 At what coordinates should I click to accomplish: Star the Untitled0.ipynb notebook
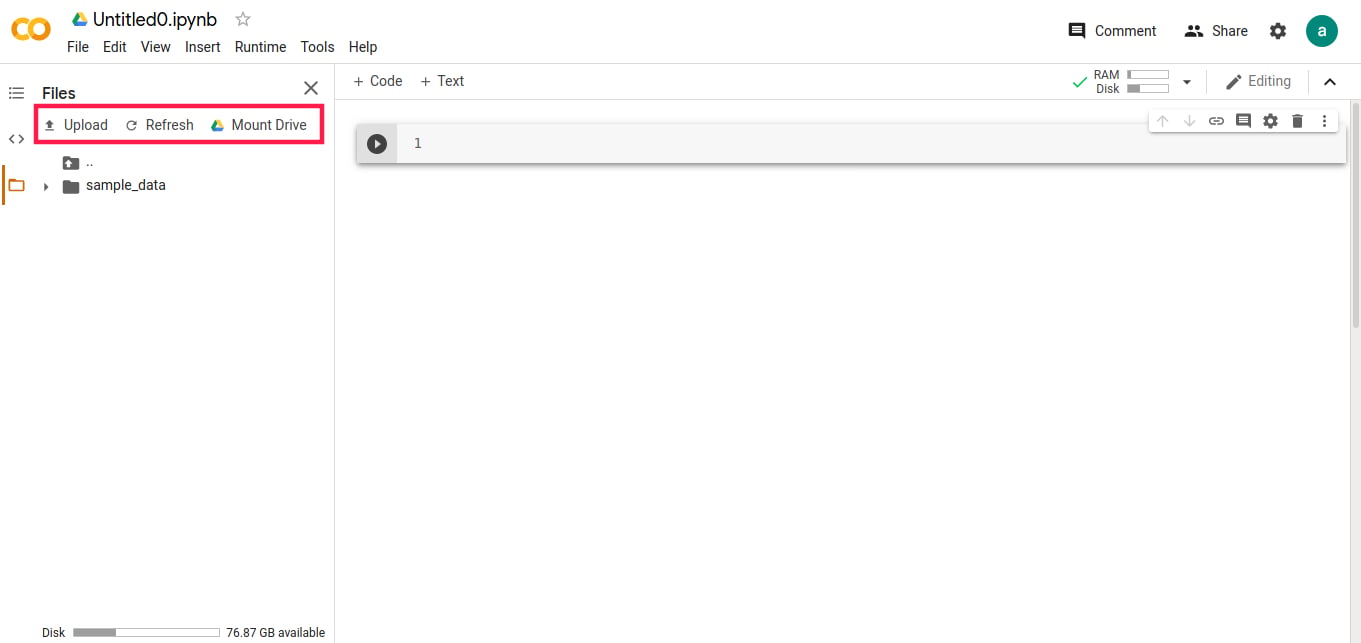(x=243, y=19)
